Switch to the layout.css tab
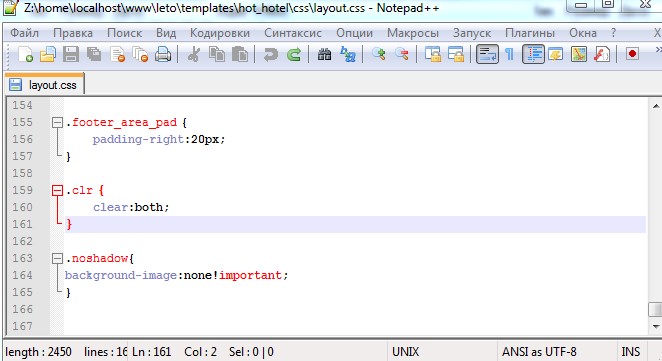662x361 pixels. tap(44, 85)
